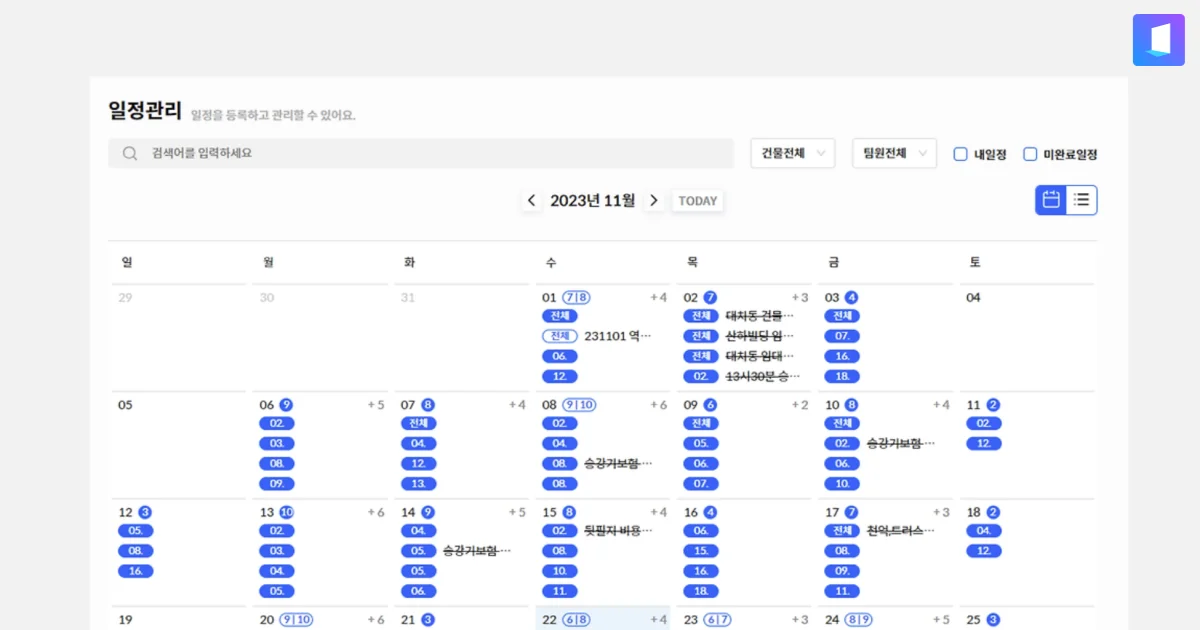Enable the 내일정 checkbox
This screenshot has width=1200, height=630.
pyautogui.click(x=960, y=154)
